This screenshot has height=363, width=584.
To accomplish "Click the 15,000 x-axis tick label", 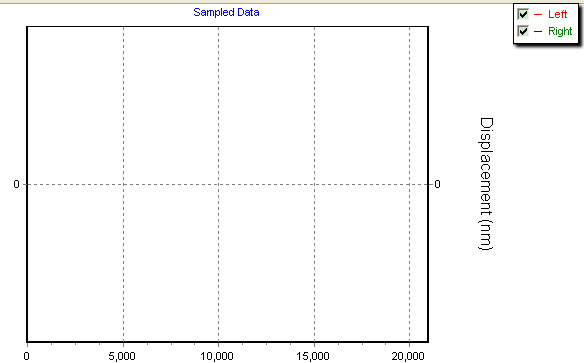I will tap(313, 356).
